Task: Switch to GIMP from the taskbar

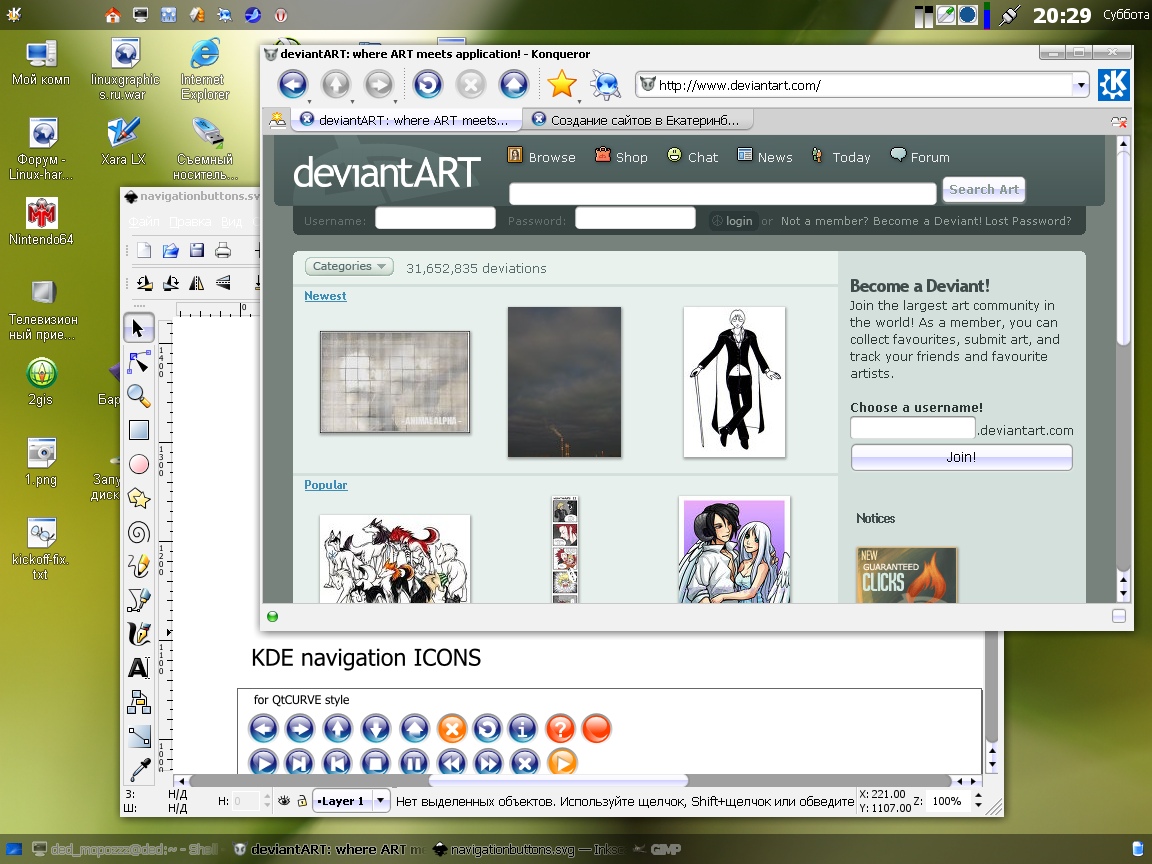Action: point(657,849)
